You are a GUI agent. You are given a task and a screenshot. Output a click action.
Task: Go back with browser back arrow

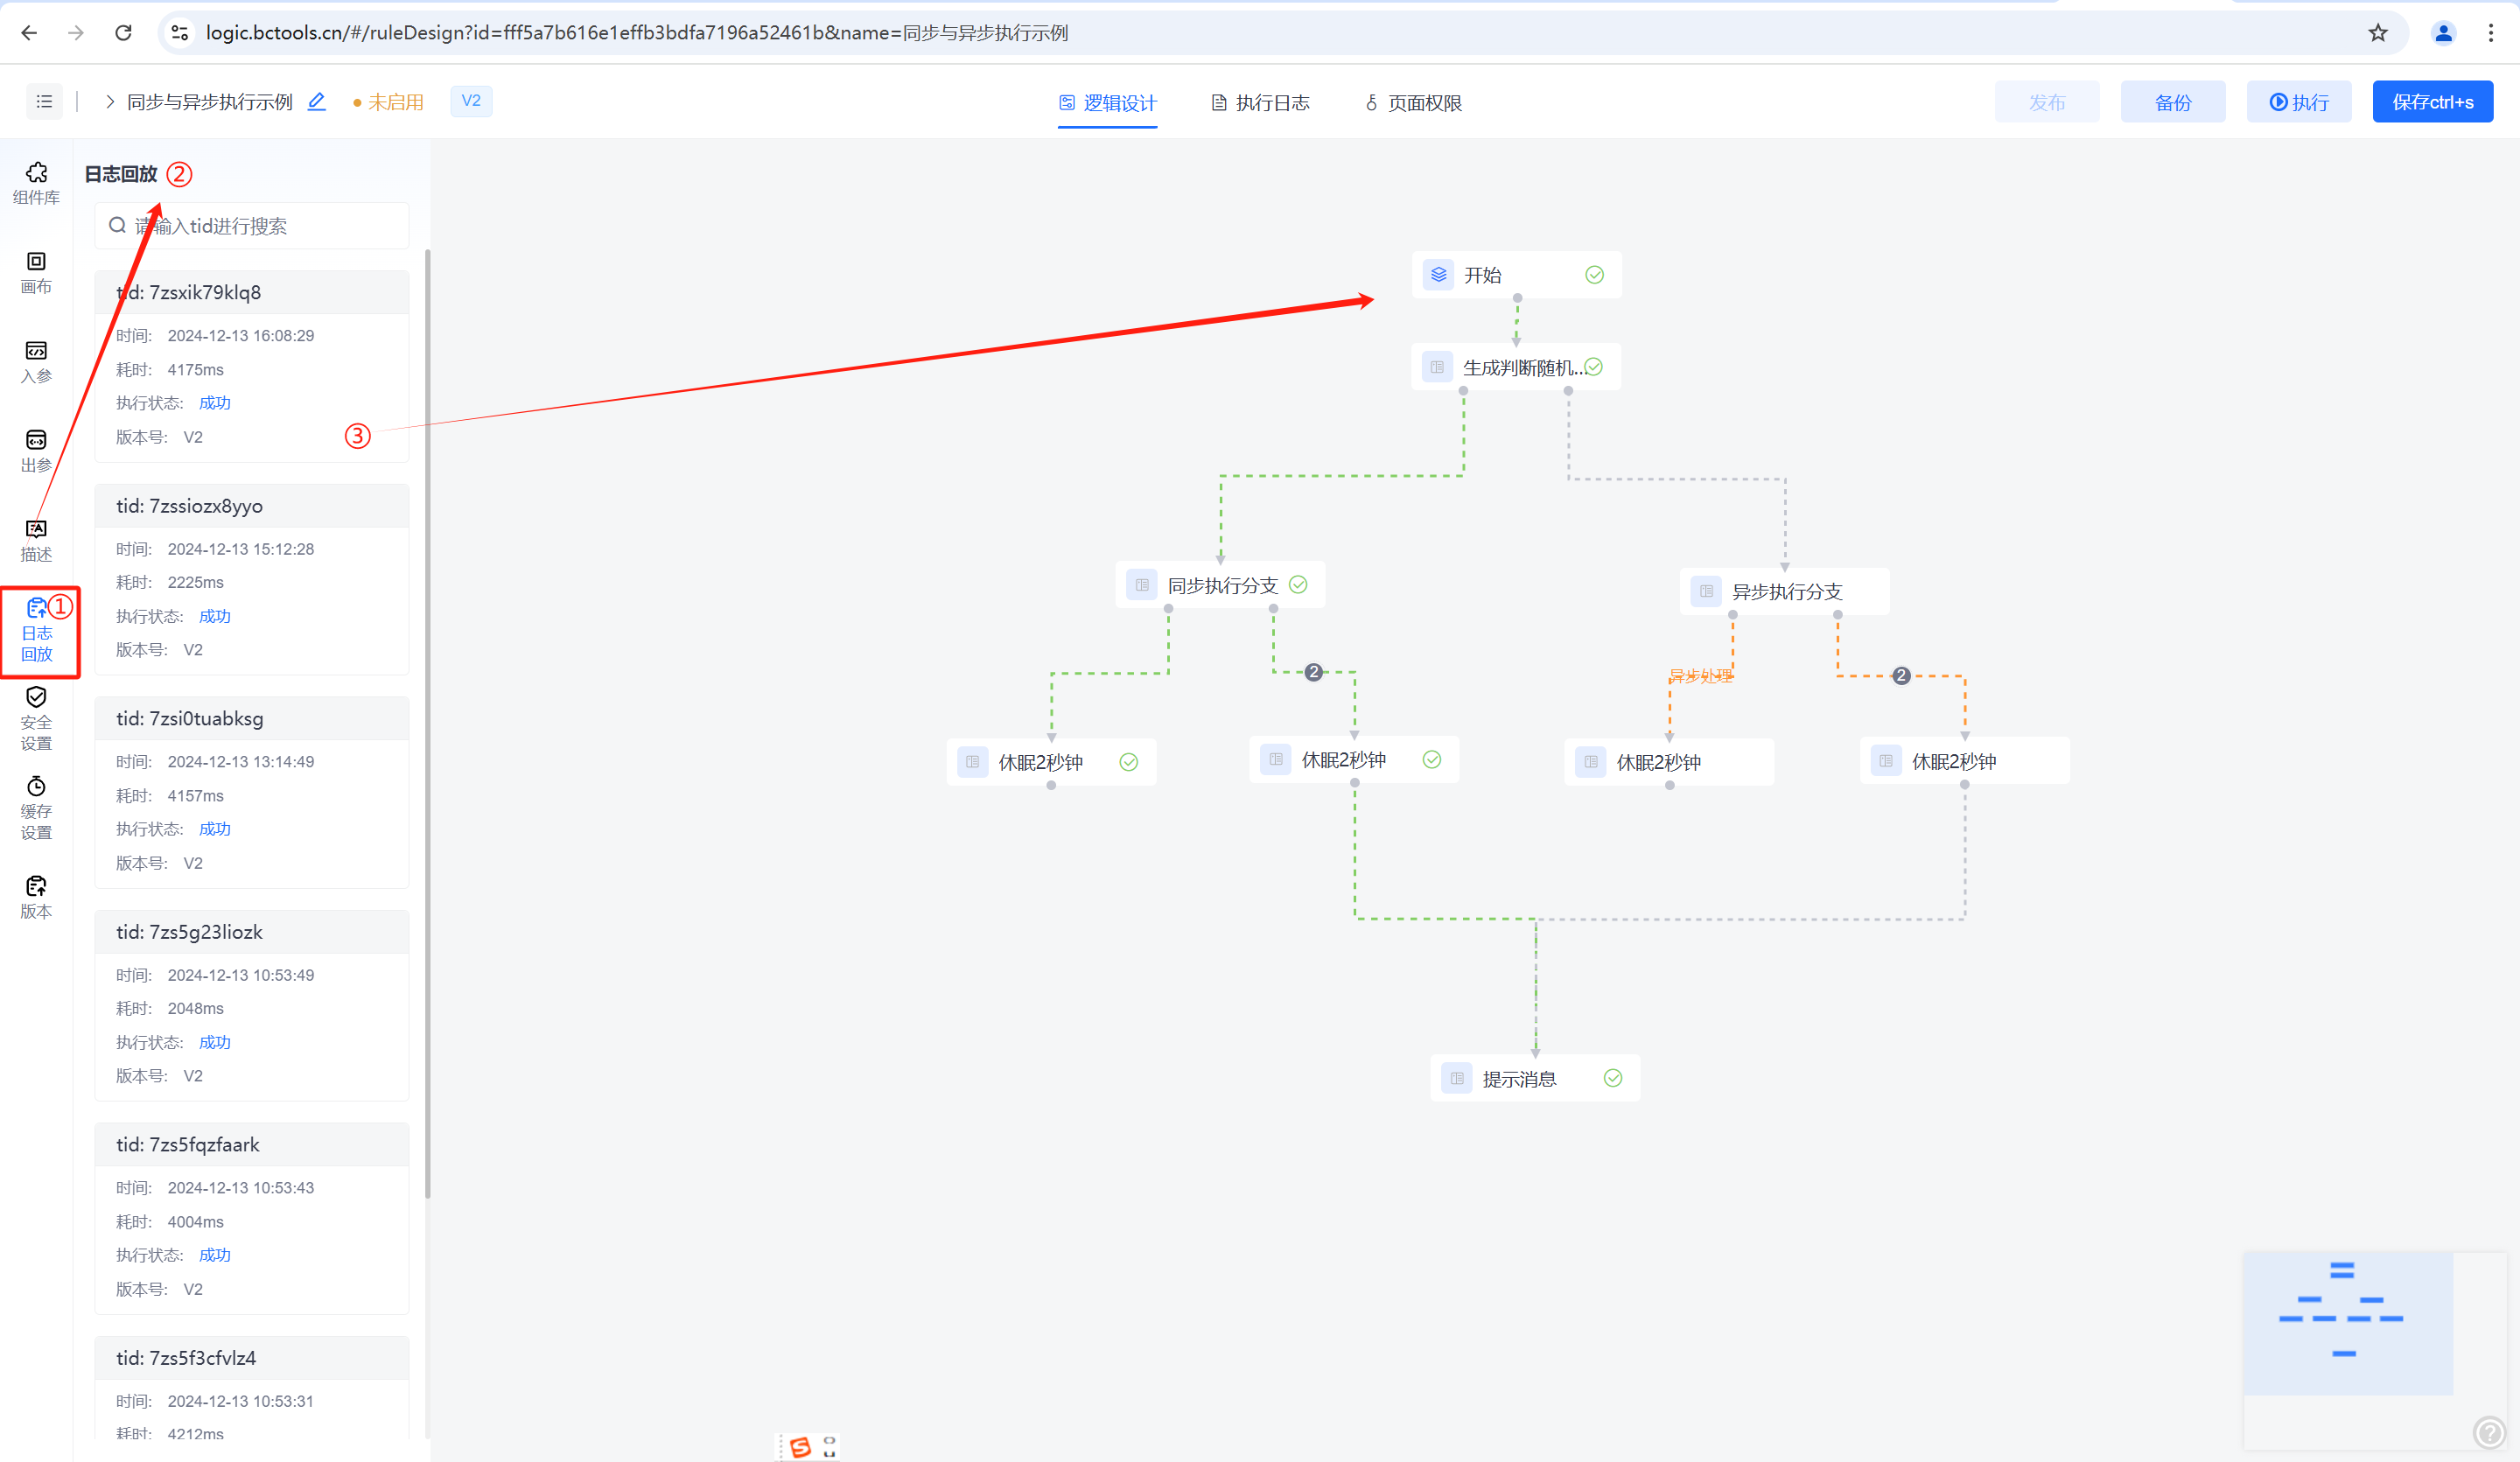[x=29, y=33]
